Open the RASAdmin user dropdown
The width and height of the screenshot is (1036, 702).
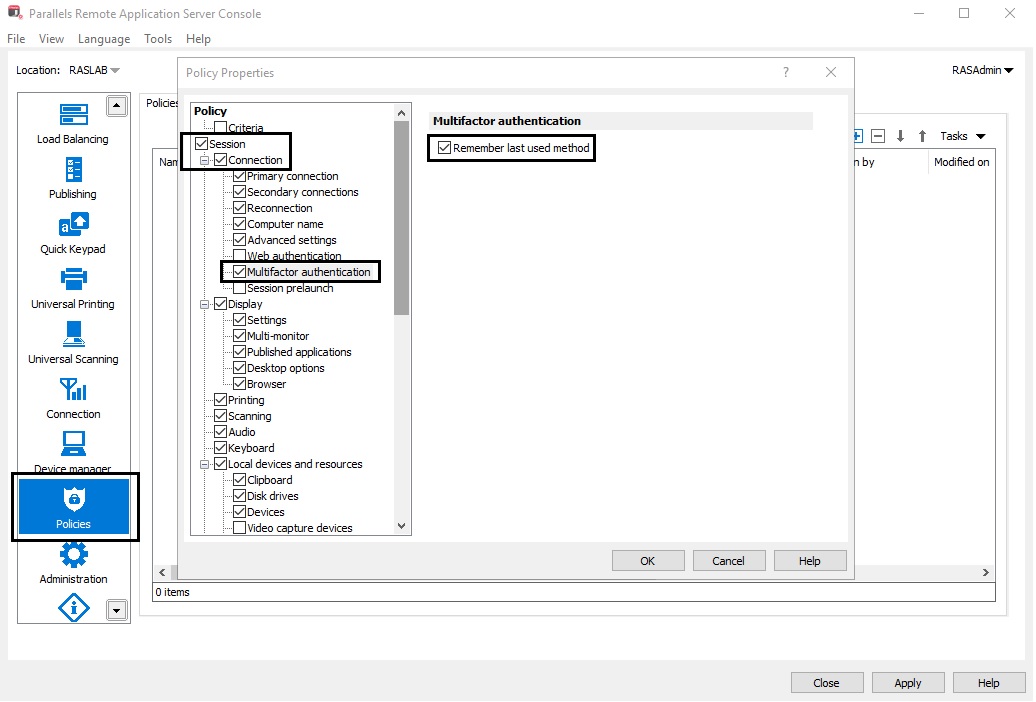point(982,70)
